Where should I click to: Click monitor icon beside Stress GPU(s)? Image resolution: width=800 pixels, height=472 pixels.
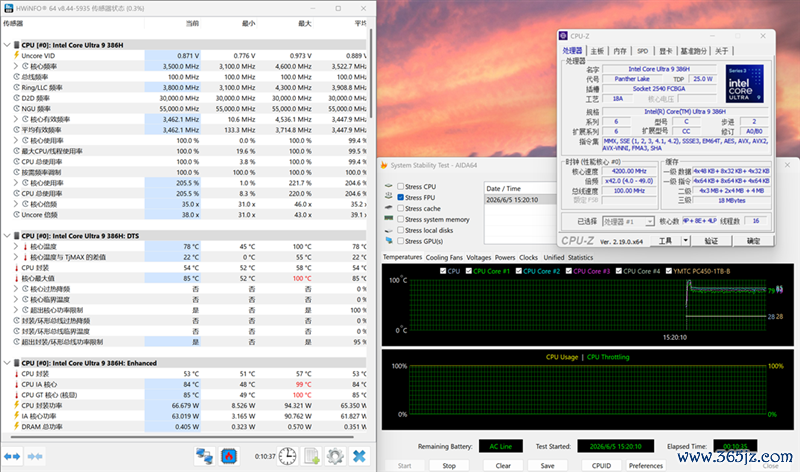click(389, 241)
